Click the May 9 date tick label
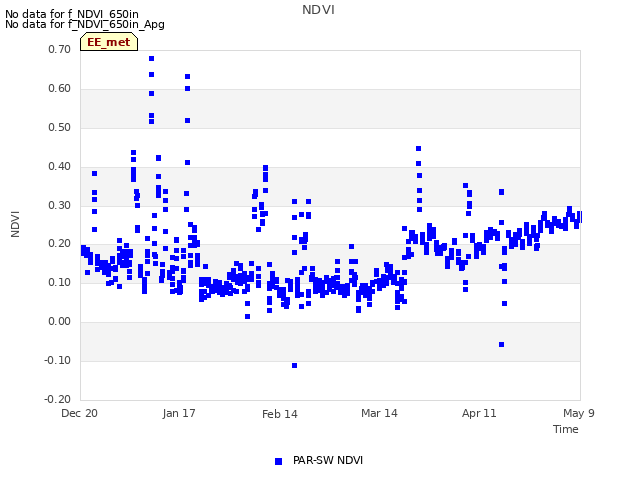 pyautogui.click(x=579, y=413)
